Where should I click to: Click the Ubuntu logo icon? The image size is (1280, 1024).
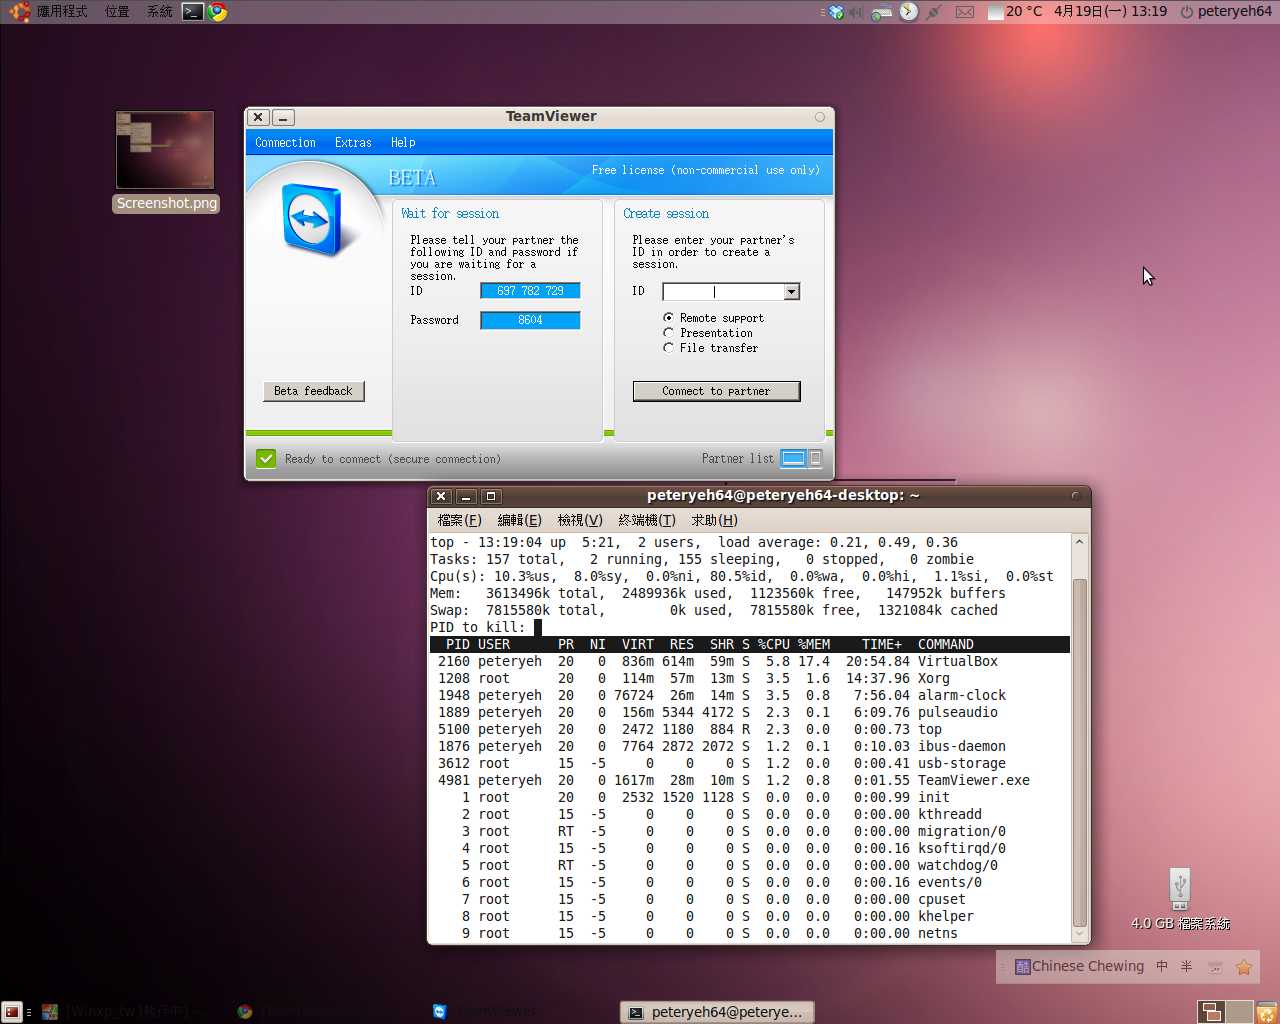(19, 12)
